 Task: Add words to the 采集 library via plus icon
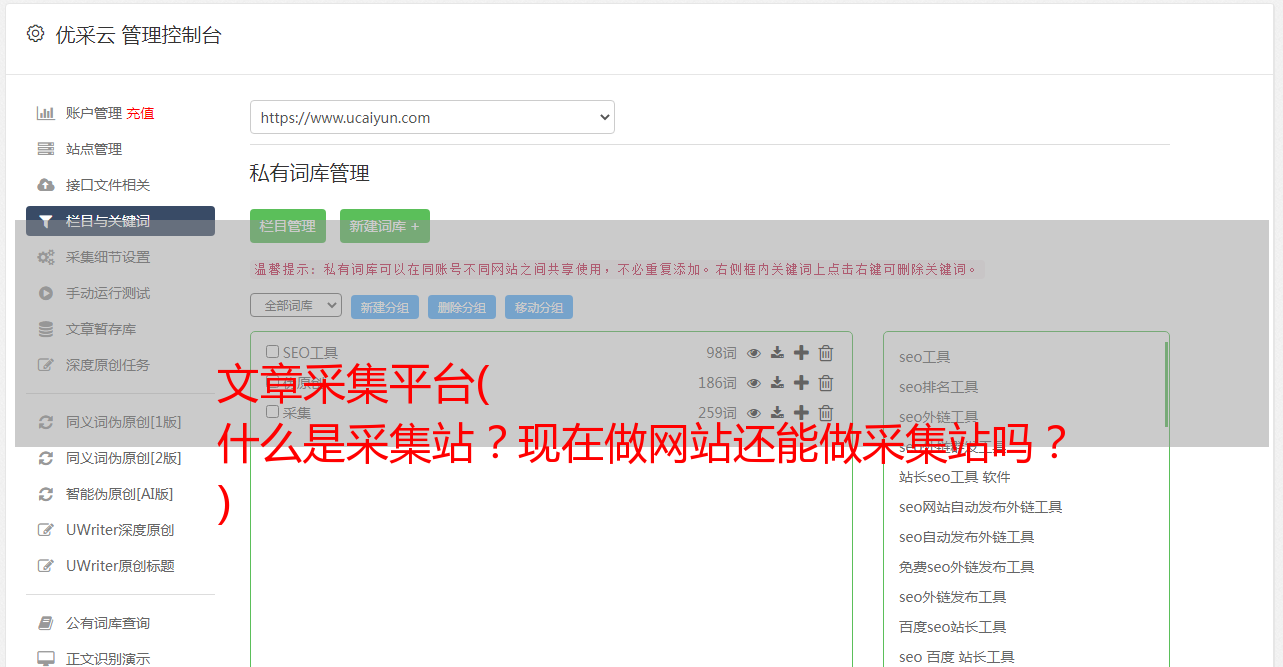click(801, 413)
